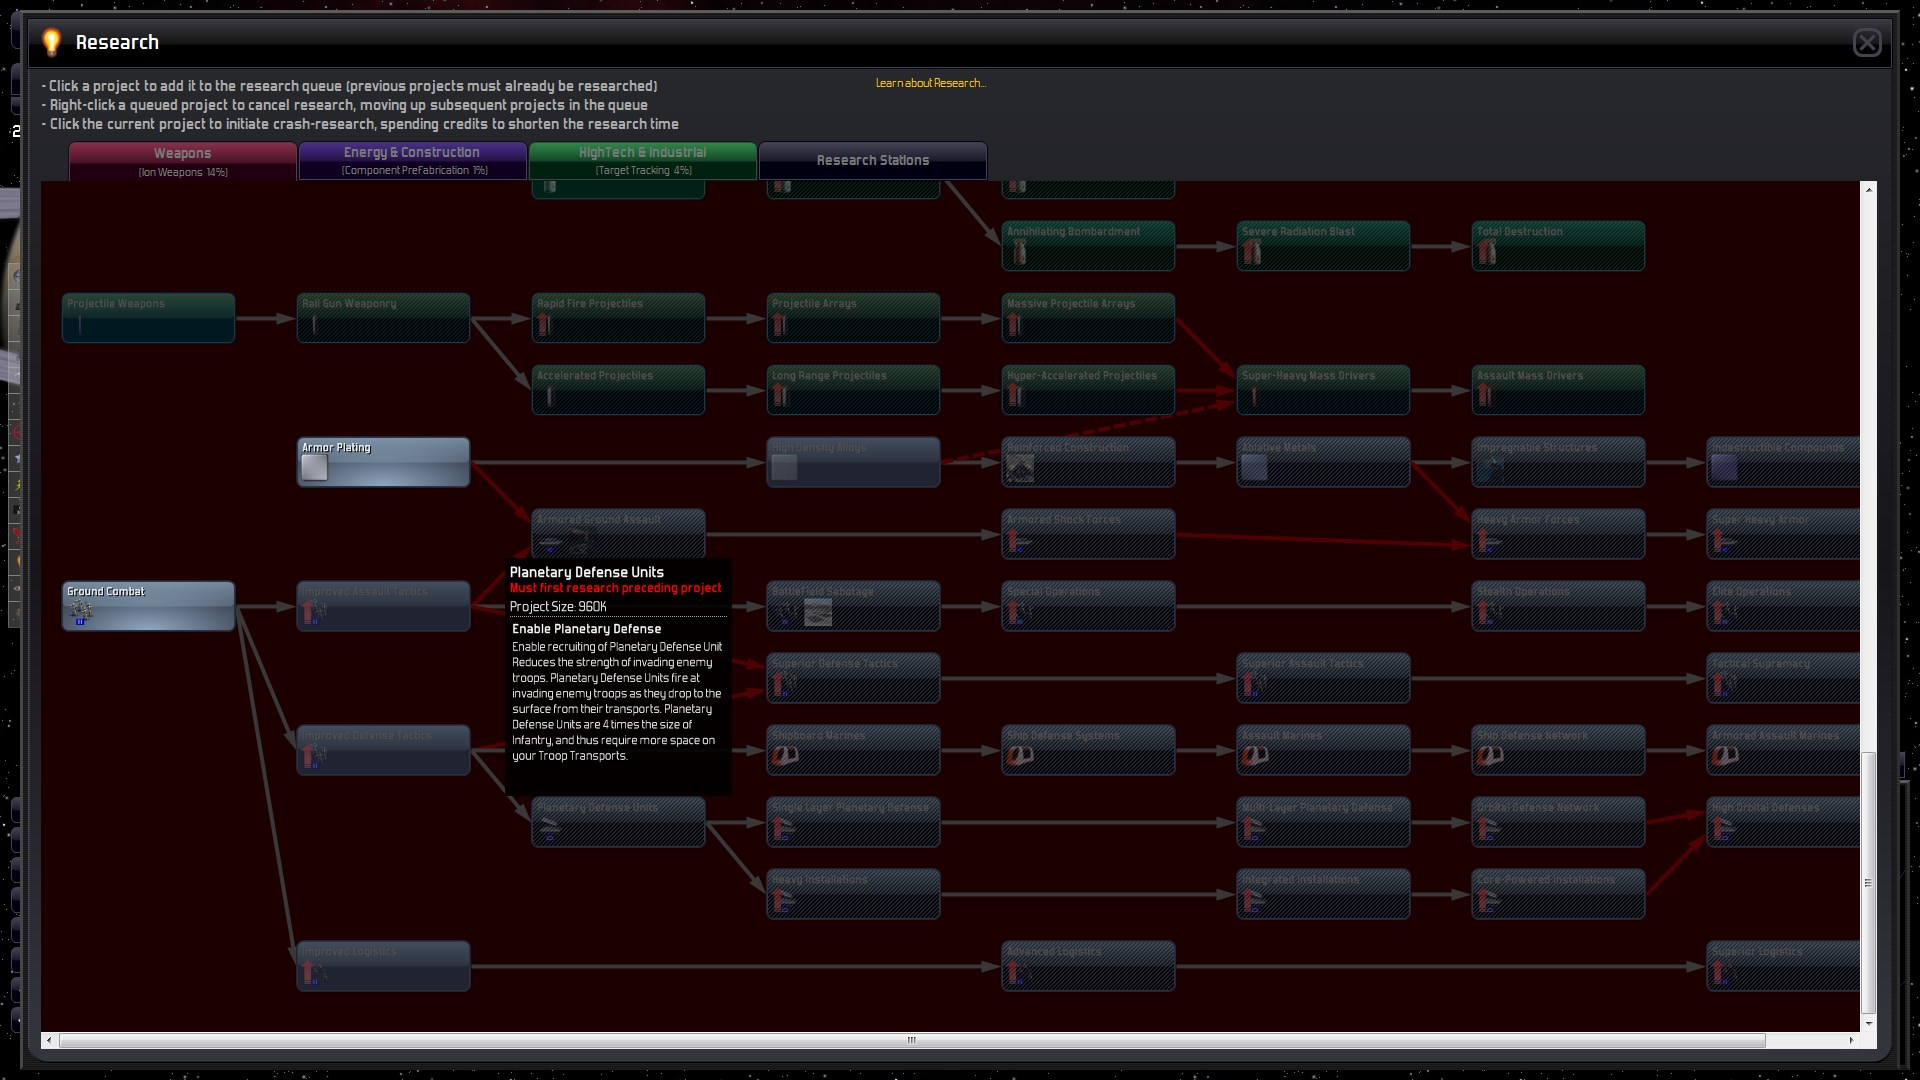Click the High Density Alloys icon
This screenshot has width=1920, height=1080.
click(785, 467)
